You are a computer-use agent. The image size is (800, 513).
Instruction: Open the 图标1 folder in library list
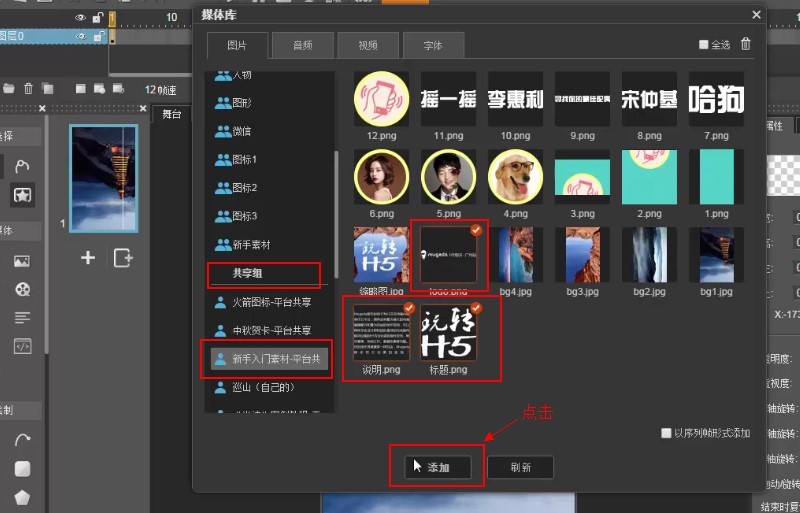[x=244, y=160]
